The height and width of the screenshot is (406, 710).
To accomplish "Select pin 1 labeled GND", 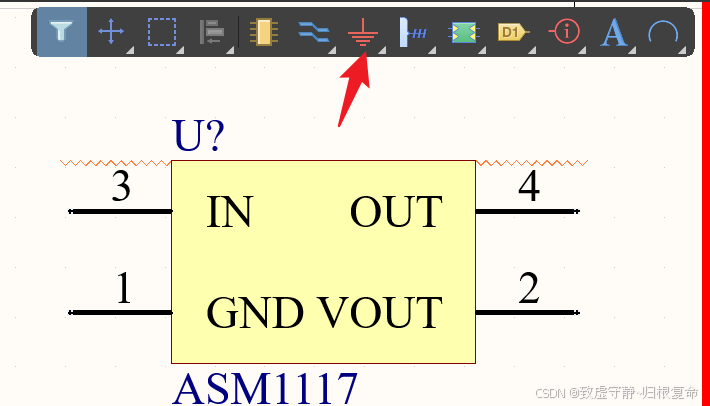I will click(x=120, y=312).
